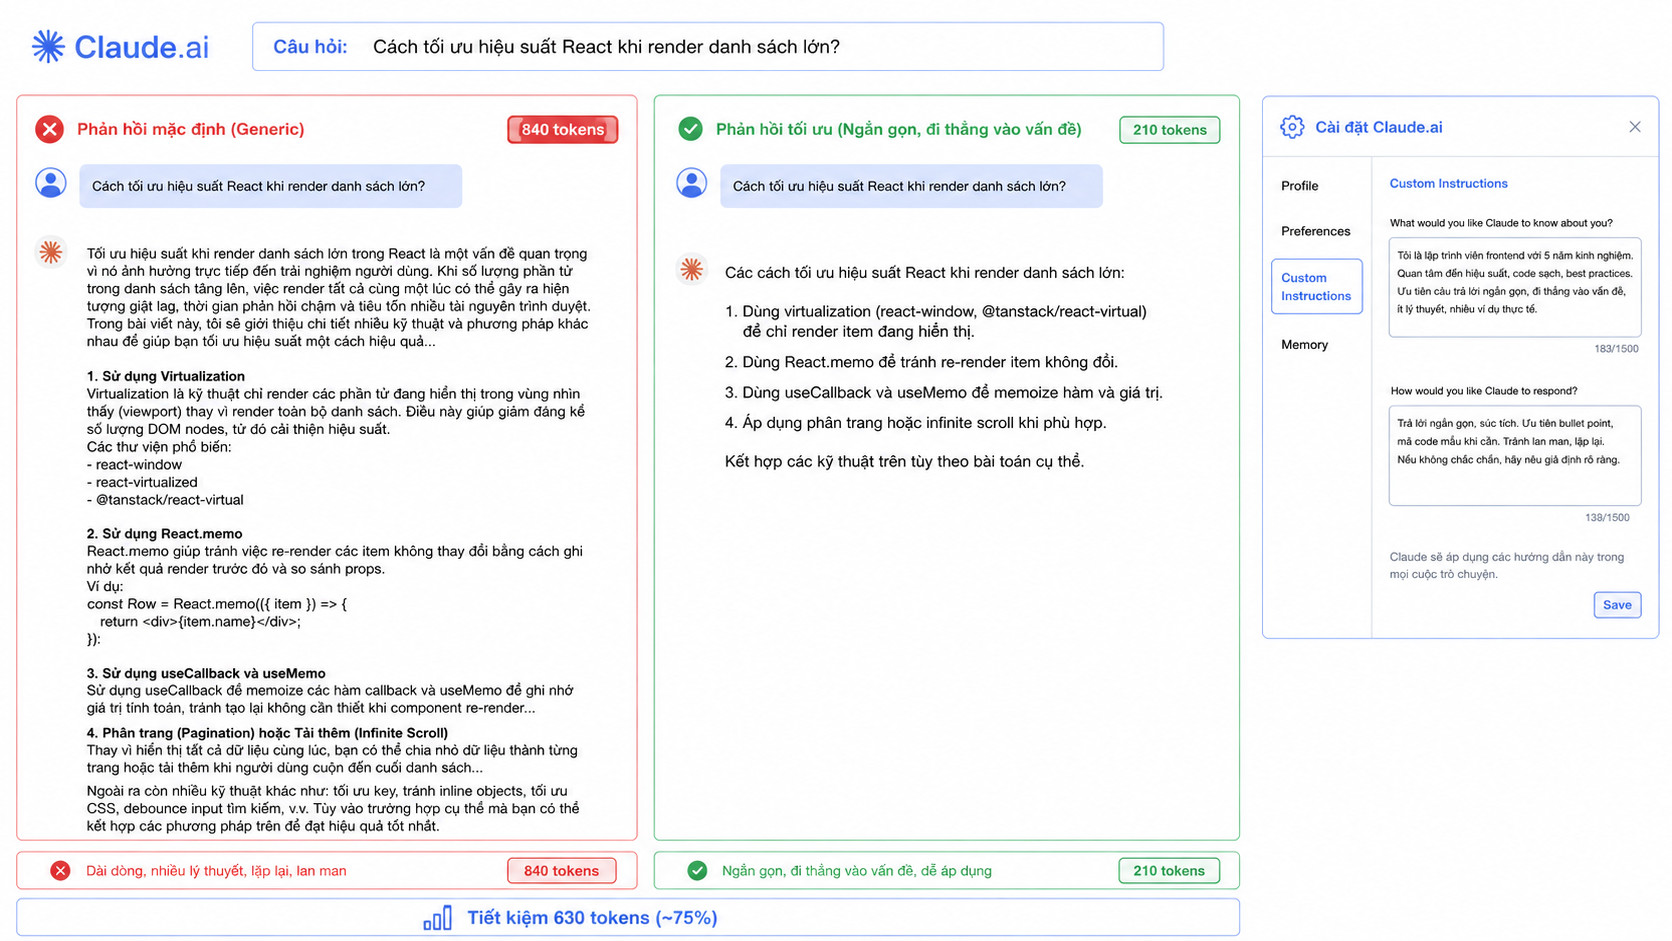Click the green check beside "Ngắn gọn, đi thẳng vào vấn đề, dễ áp dụng"
The image size is (1672, 941).
pyautogui.click(x=697, y=871)
